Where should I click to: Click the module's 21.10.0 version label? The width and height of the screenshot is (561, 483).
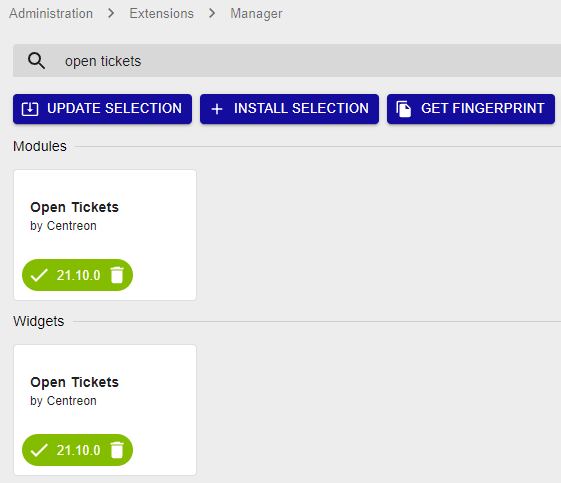point(78,275)
